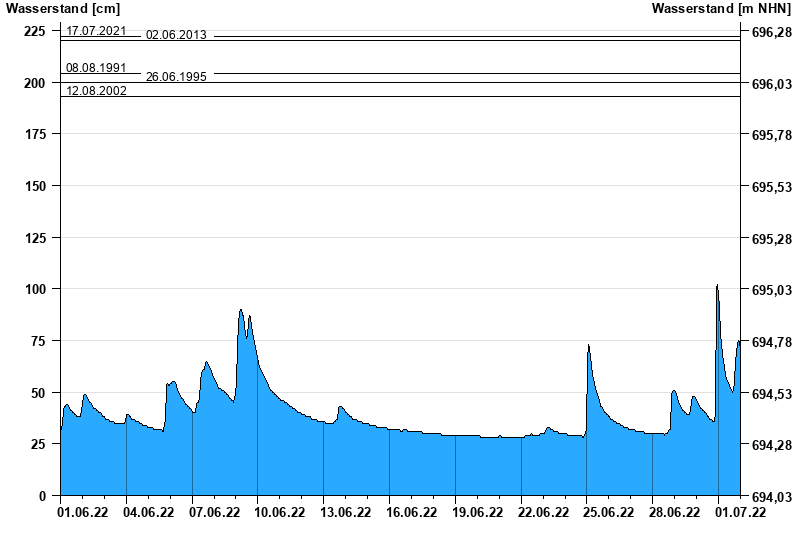Click the 01.07.22 date tick label
The height and width of the screenshot is (550, 800).
740,513
